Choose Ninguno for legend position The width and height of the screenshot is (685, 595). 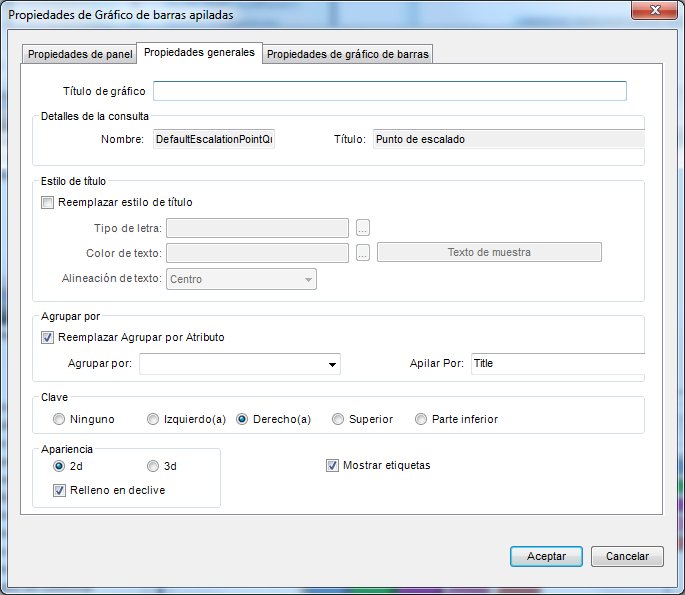pos(59,419)
